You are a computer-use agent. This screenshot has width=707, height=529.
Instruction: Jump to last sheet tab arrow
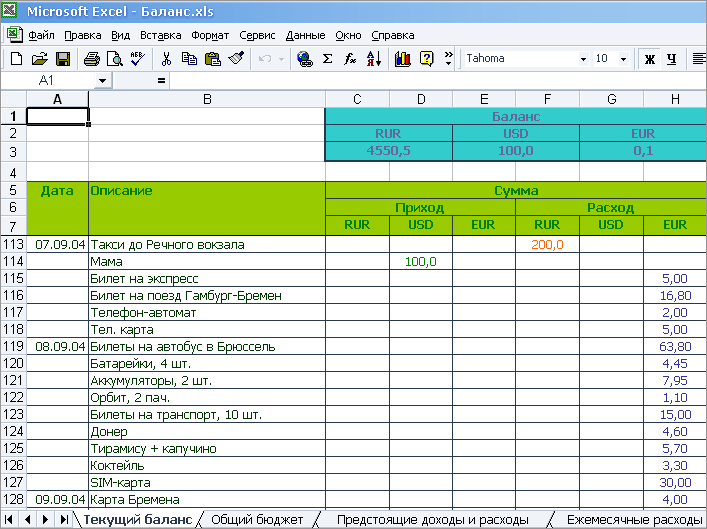pos(64,520)
